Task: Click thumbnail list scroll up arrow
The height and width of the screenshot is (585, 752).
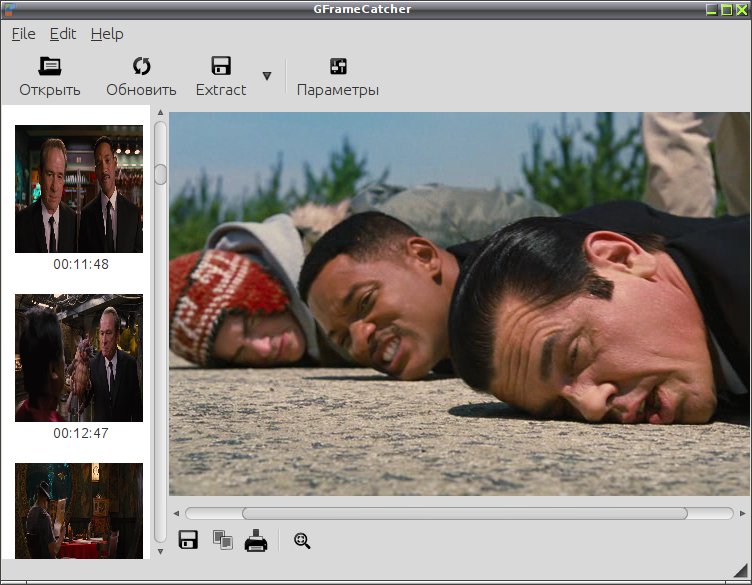Action: coord(161,112)
